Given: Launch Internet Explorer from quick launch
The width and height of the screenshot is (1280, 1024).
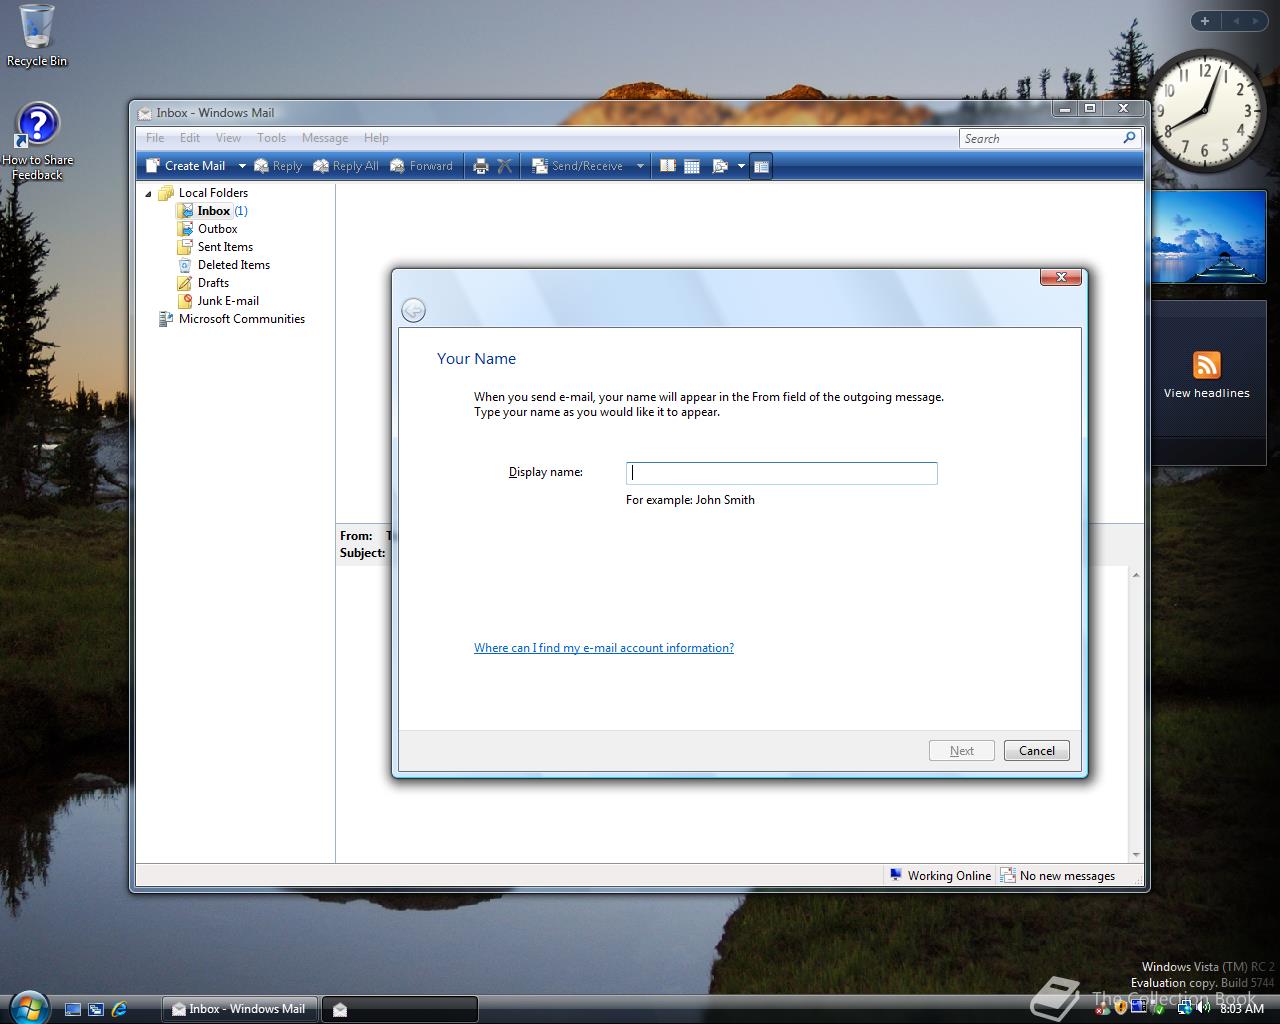Looking at the screenshot, I should coord(120,1010).
